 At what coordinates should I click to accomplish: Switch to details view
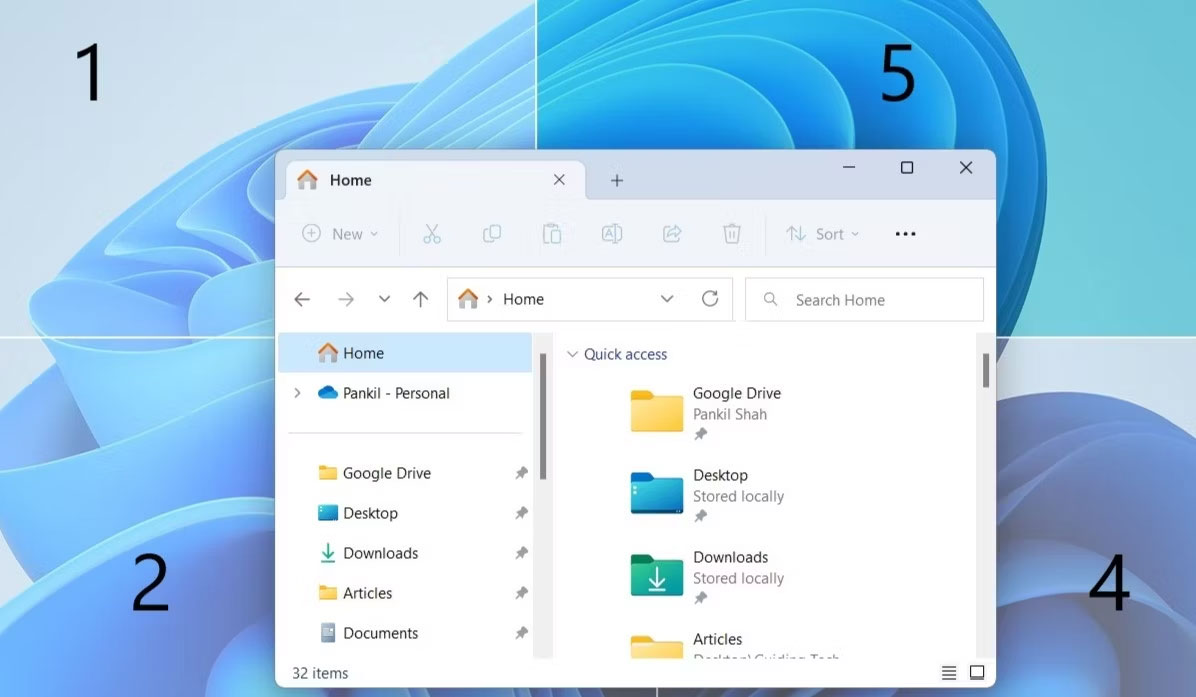pyautogui.click(x=947, y=672)
